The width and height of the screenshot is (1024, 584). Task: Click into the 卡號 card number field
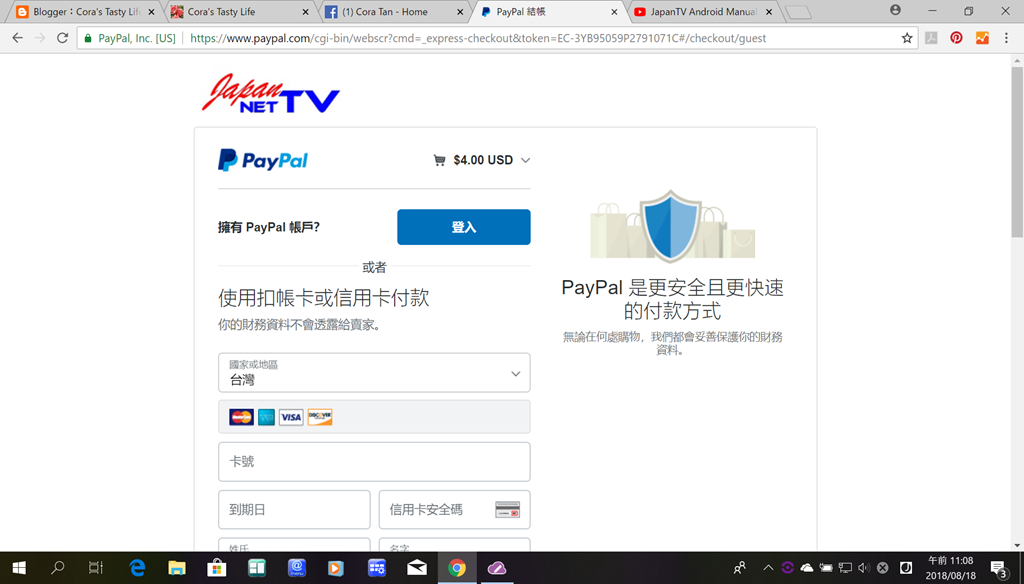coord(374,462)
